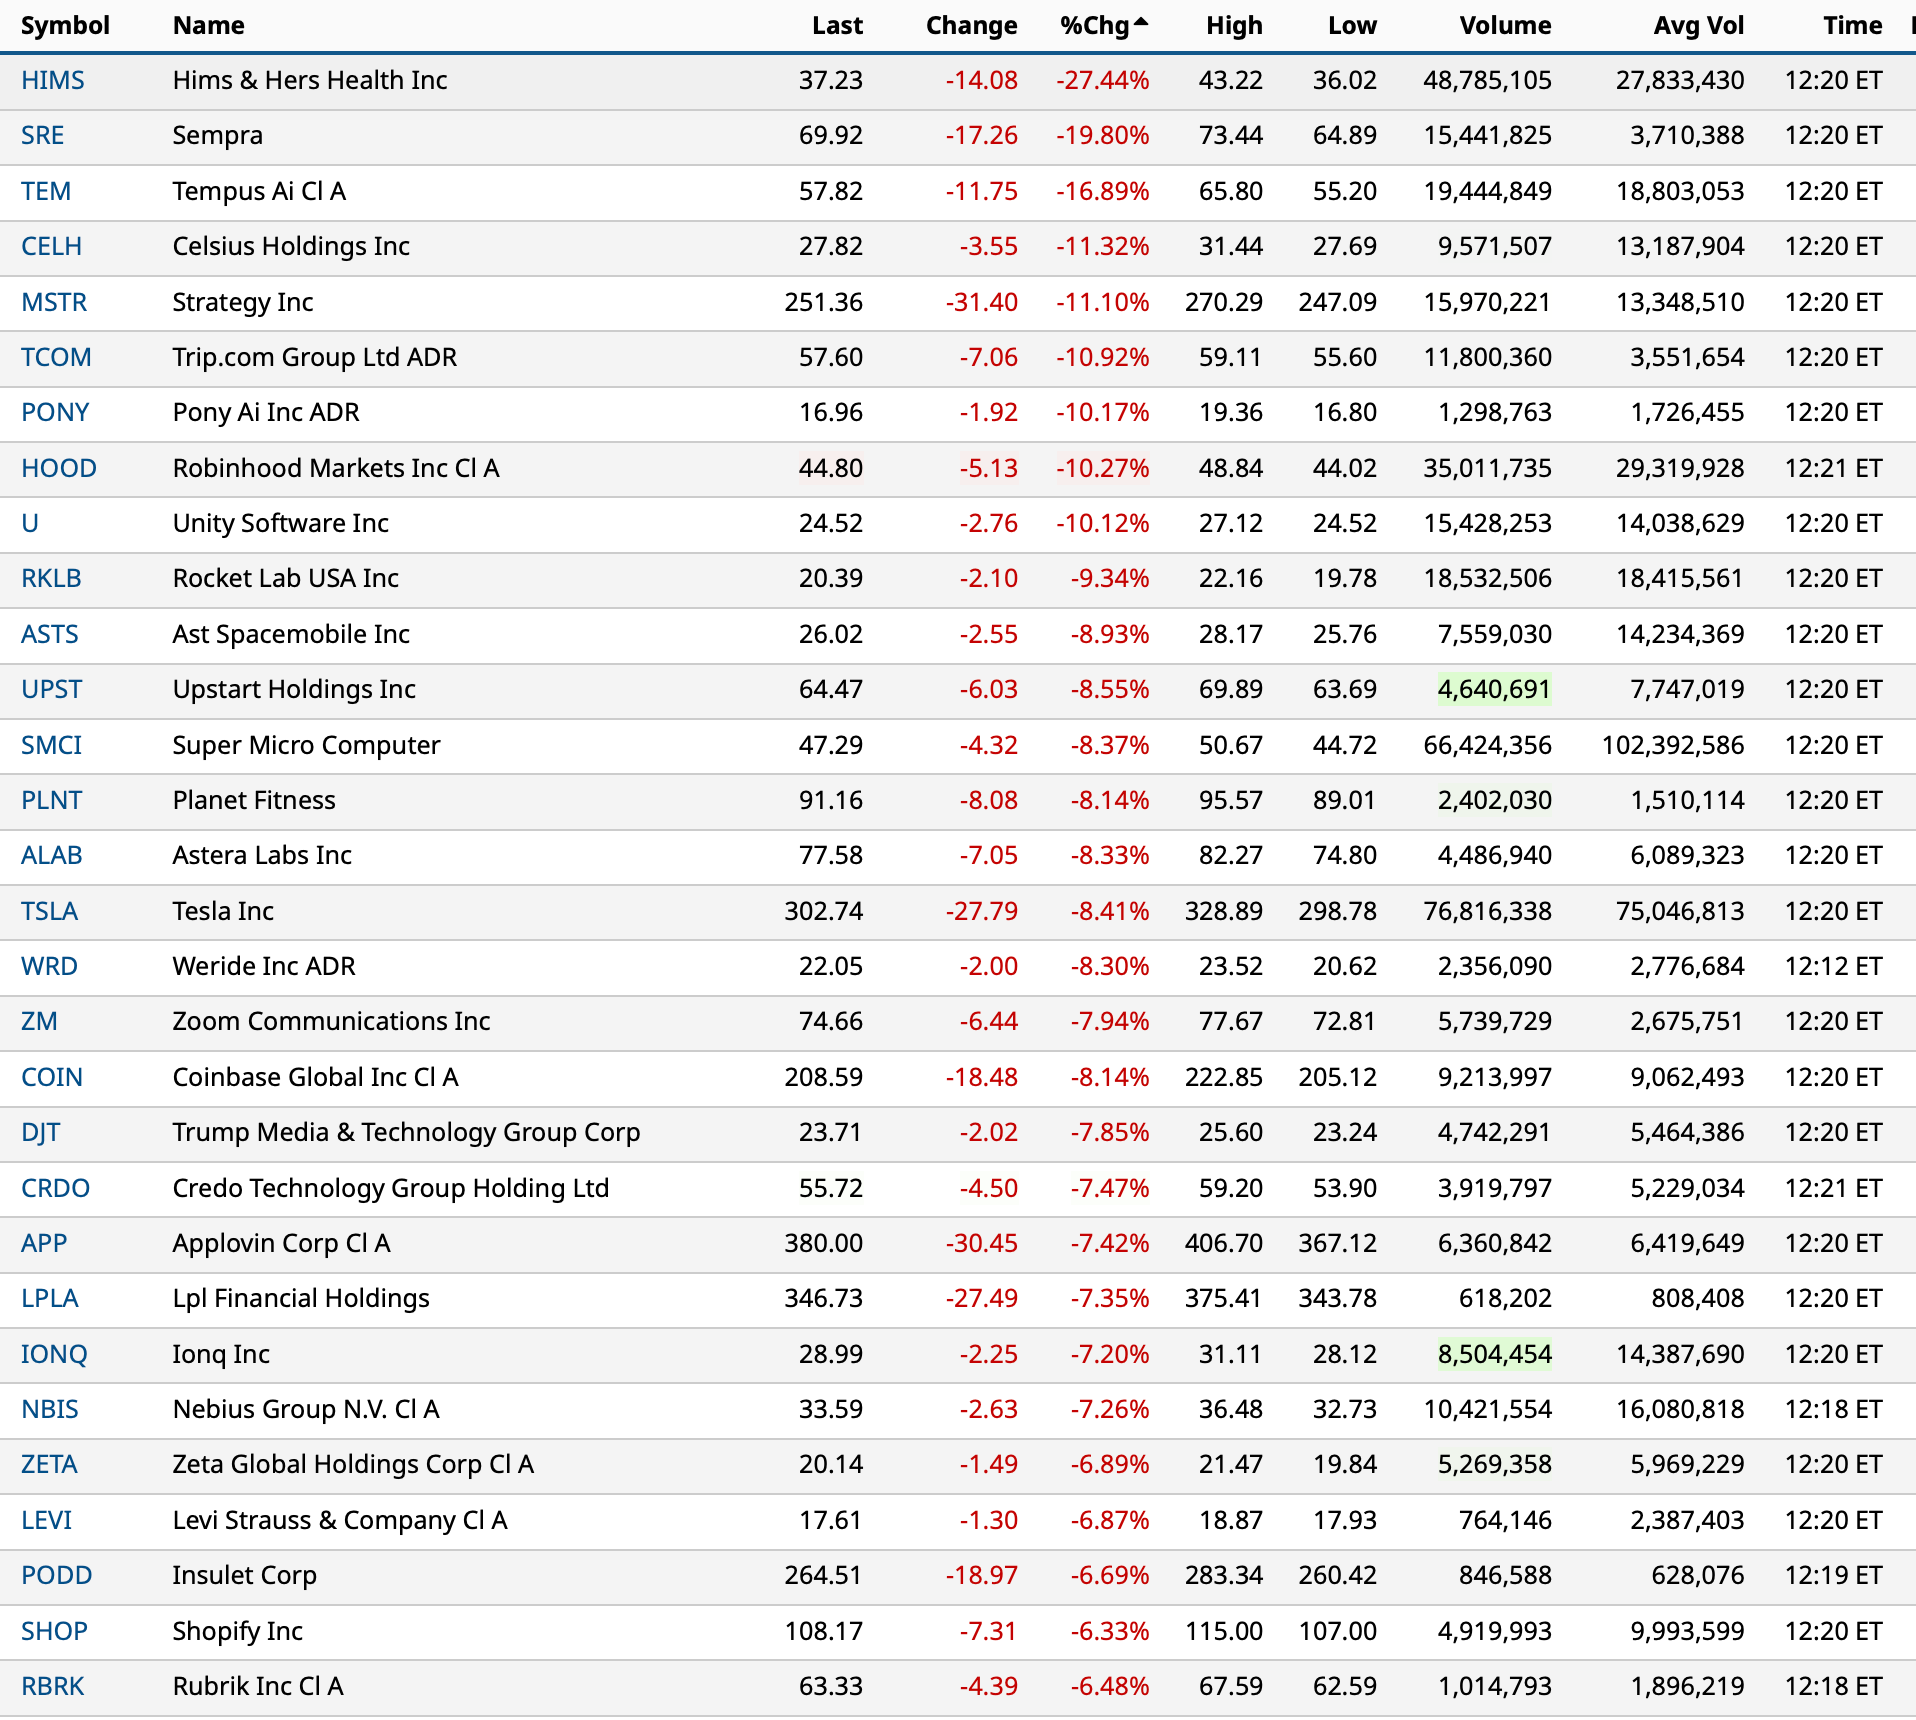
Task: Click the highlighted UPST volume cell
Action: (1493, 690)
